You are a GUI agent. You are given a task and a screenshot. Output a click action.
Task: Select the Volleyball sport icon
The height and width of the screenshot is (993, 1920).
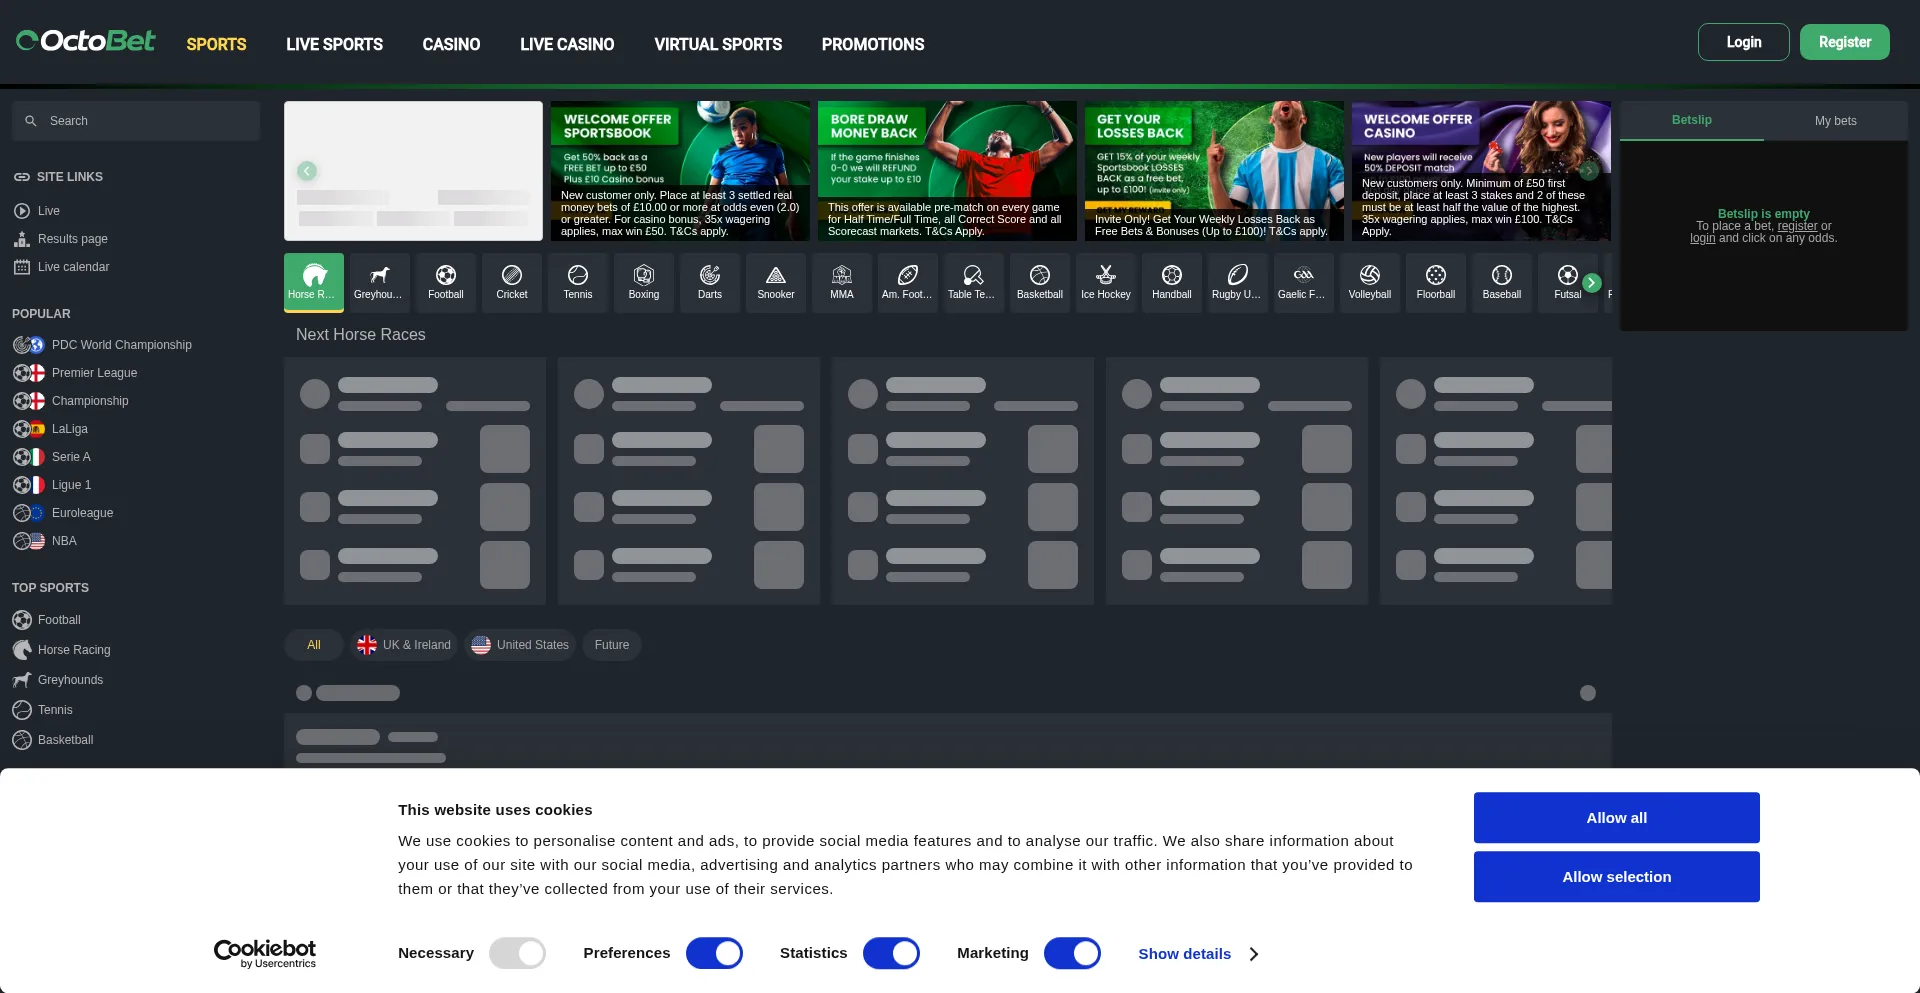tap(1369, 282)
